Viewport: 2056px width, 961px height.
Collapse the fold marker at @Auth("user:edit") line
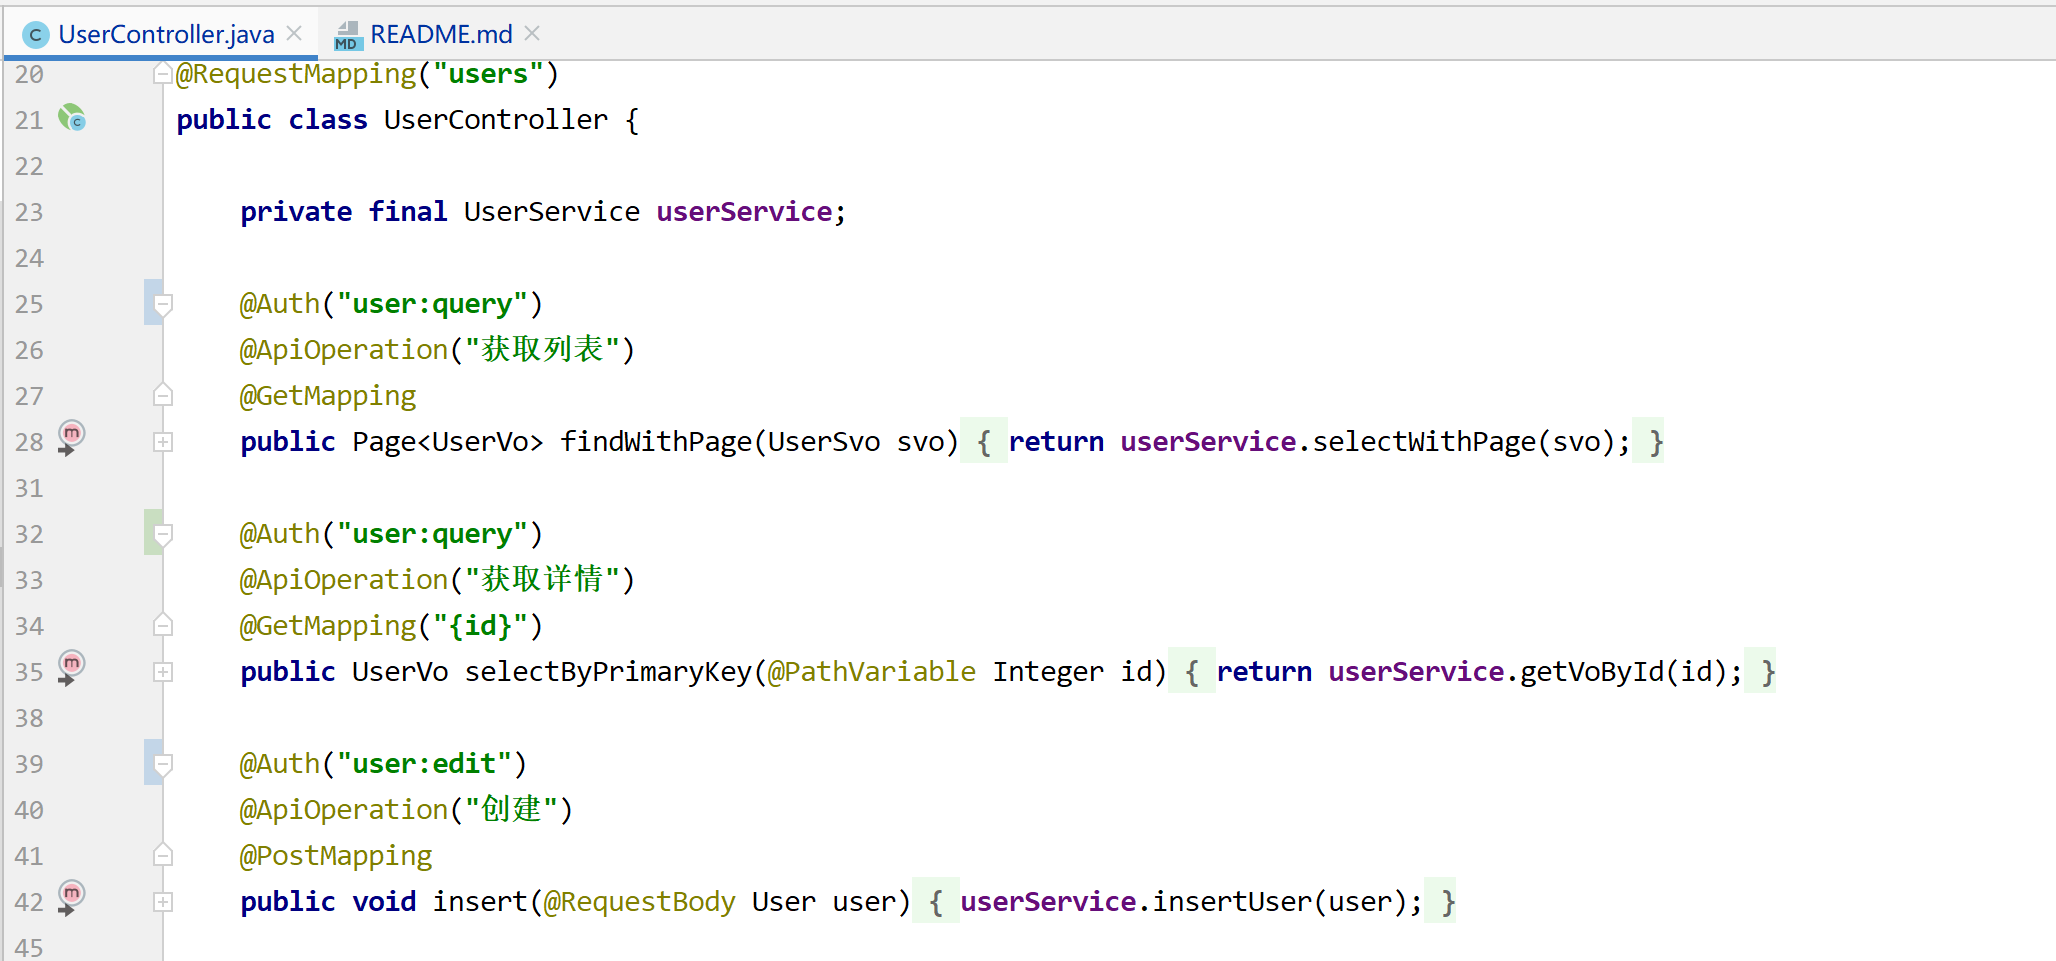tap(163, 764)
